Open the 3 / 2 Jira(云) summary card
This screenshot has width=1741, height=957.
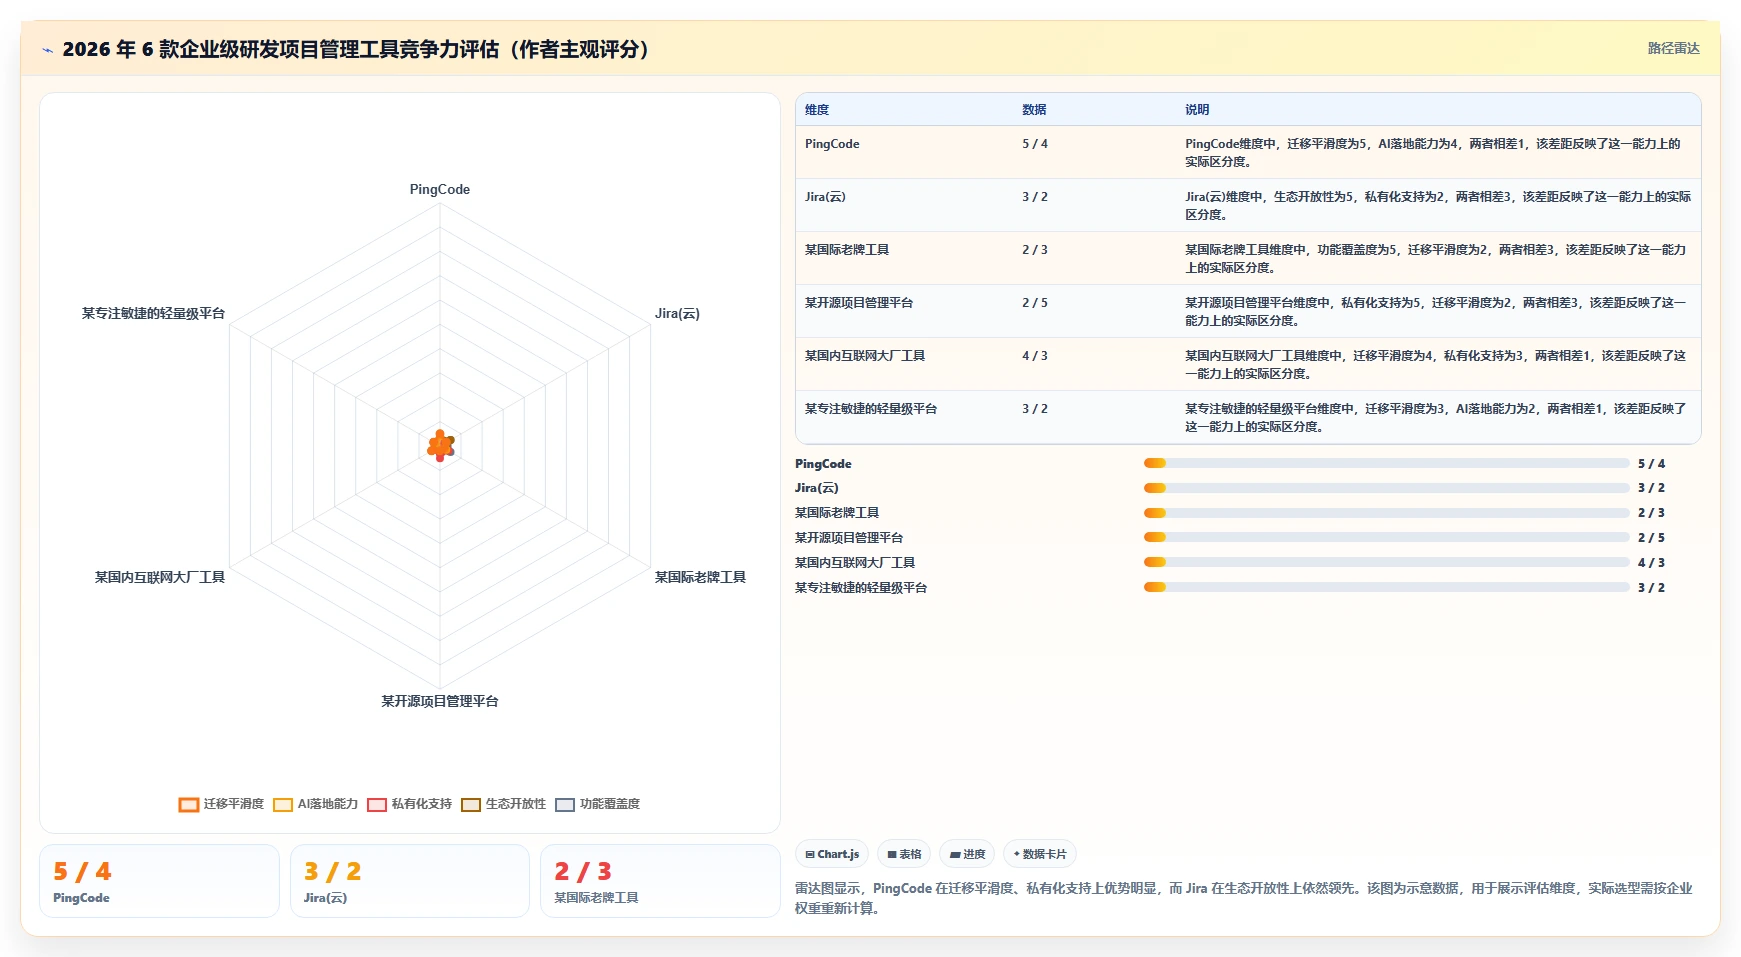pyautogui.click(x=410, y=881)
